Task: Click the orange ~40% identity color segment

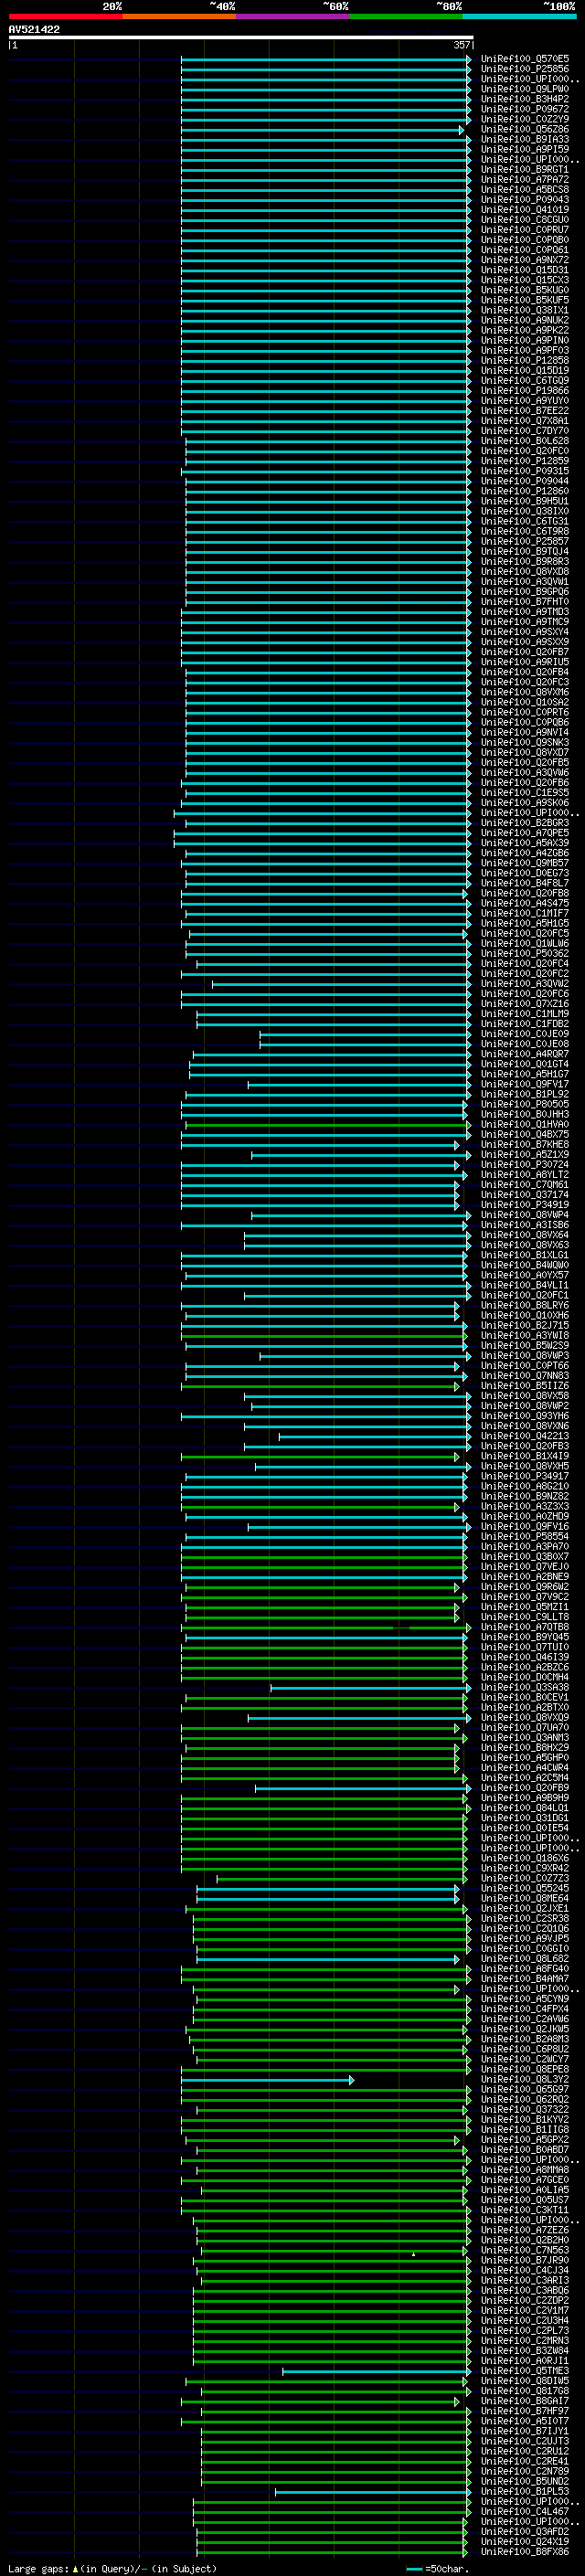Action: coord(179,16)
